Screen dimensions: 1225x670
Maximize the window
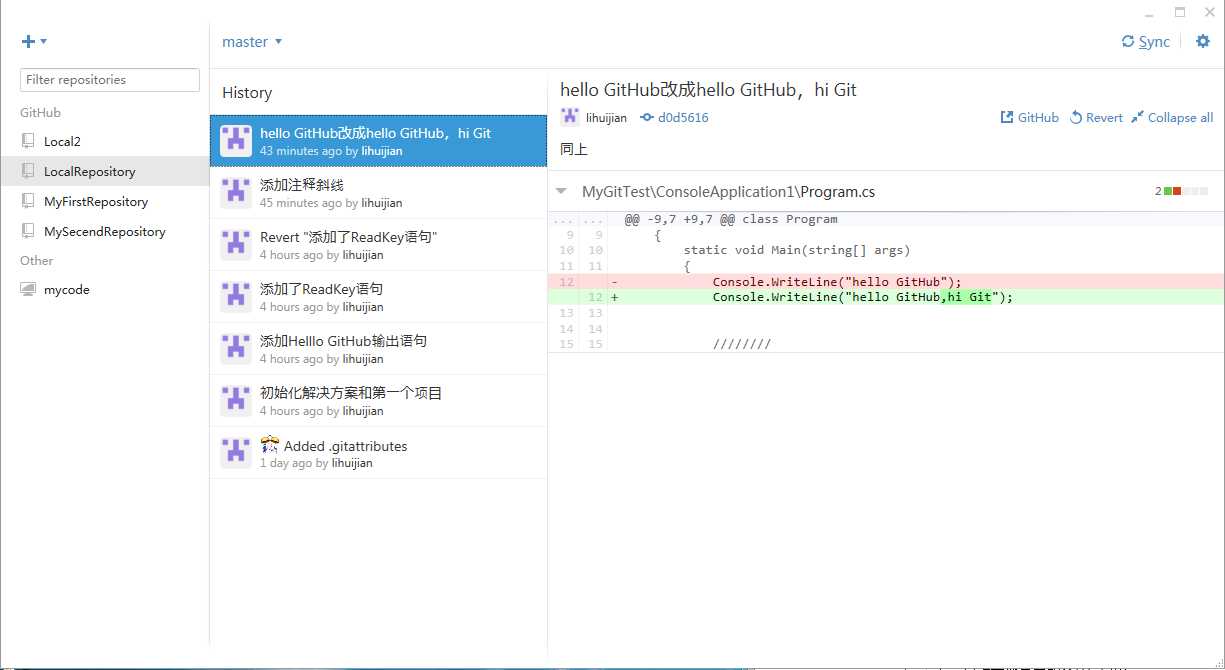tap(1180, 12)
